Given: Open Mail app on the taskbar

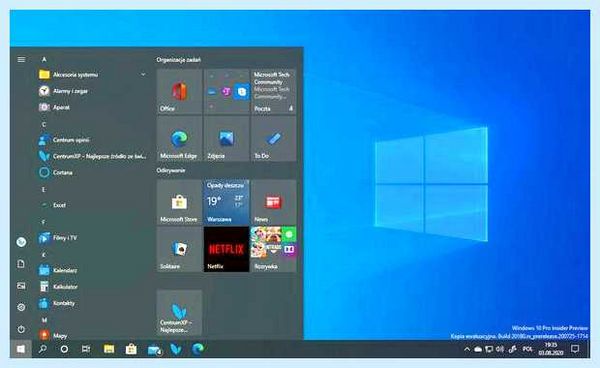Looking at the screenshot, I should [154, 349].
